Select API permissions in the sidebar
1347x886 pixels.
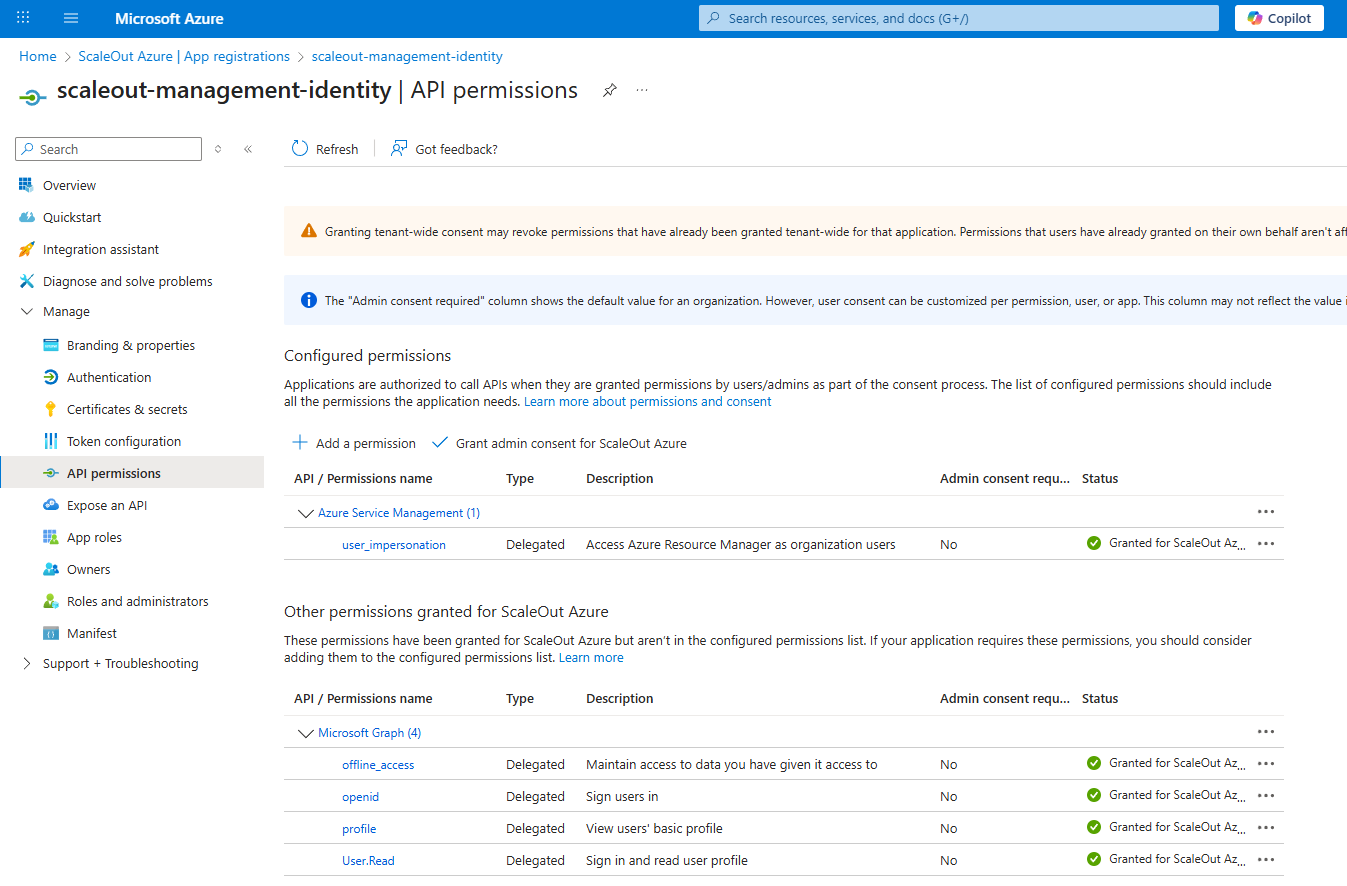[132, 473]
